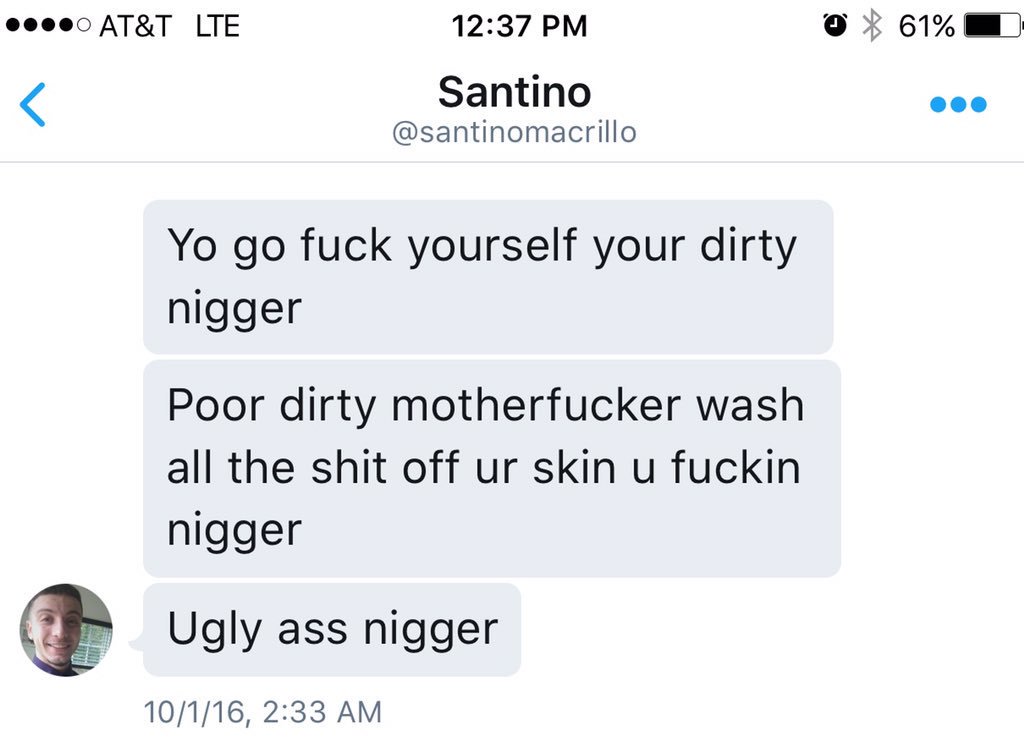Tap the LTE network indicator

217,26
